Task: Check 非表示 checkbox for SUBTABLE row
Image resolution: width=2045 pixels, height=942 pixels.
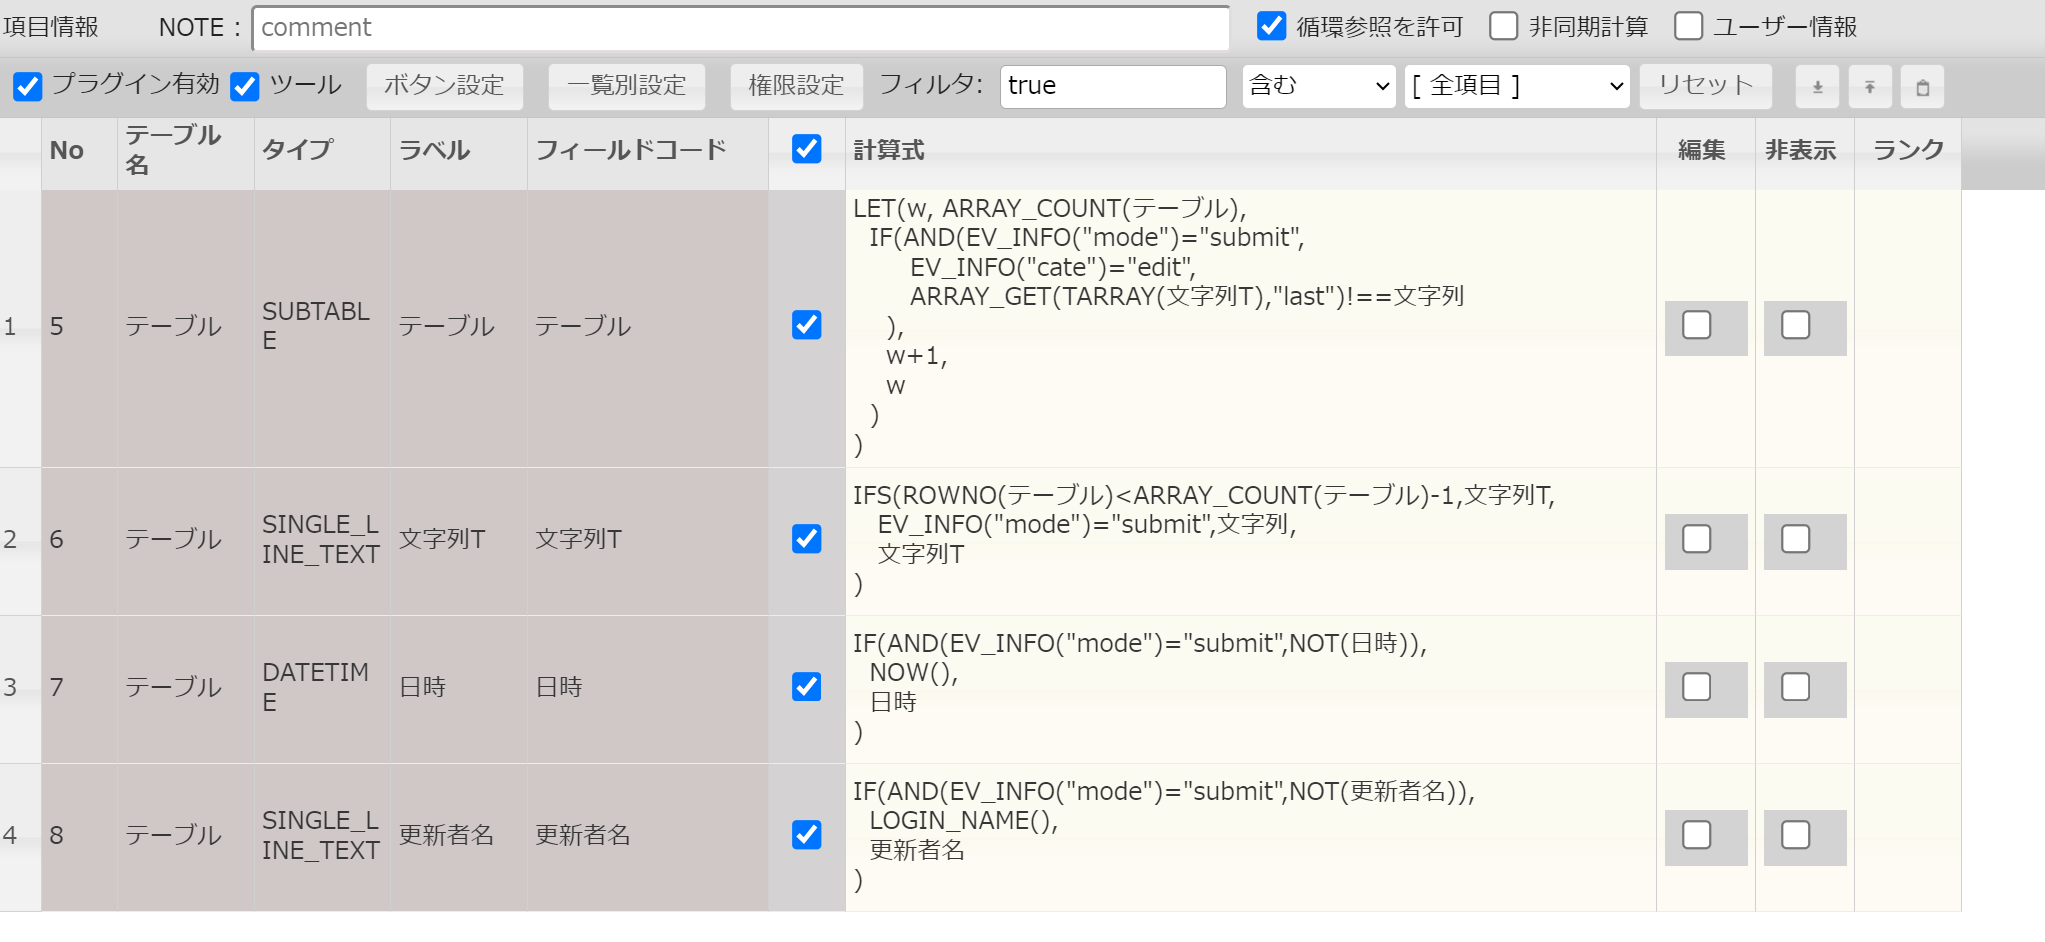Action: 1796,325
